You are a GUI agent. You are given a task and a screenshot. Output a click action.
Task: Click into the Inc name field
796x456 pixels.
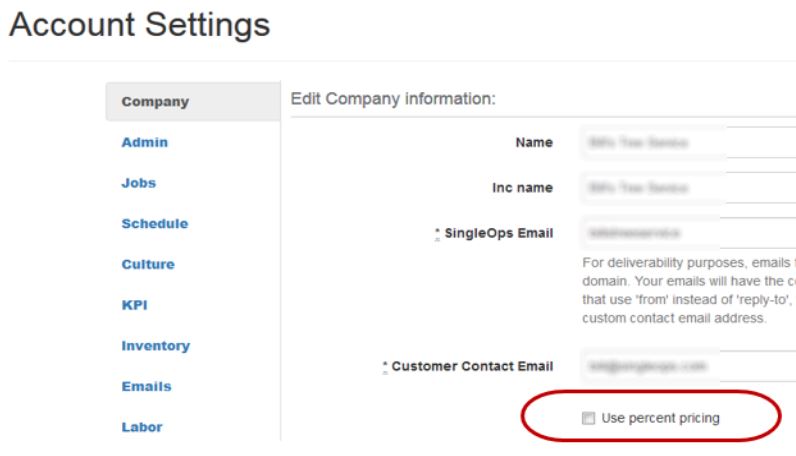688,188
